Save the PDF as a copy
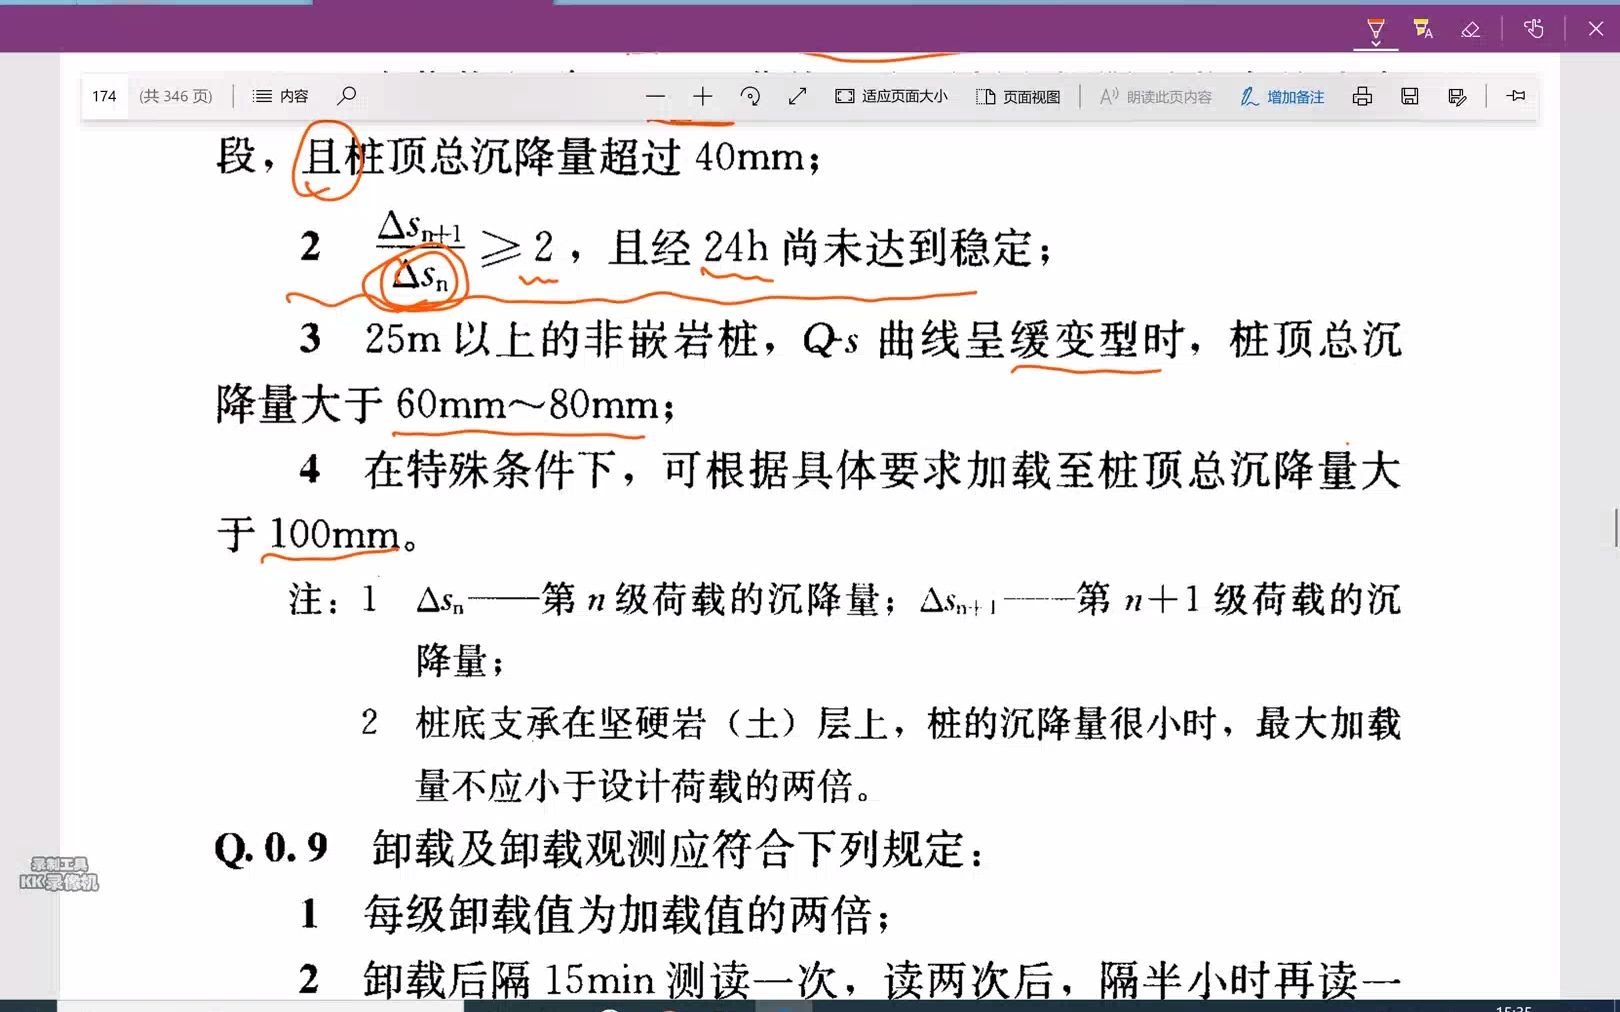 (x=1457, y=96)
